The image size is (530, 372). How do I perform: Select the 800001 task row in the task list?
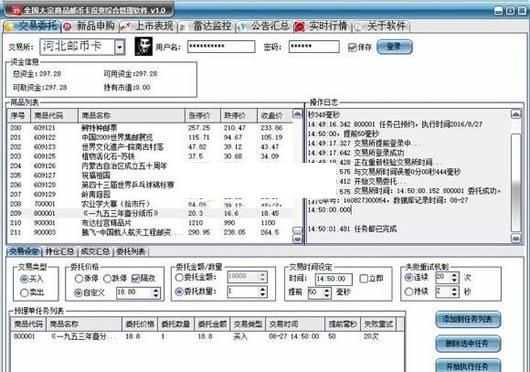207,337
